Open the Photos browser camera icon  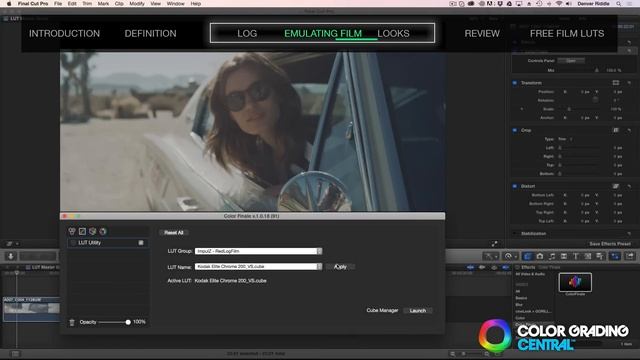tap(540, 256)
